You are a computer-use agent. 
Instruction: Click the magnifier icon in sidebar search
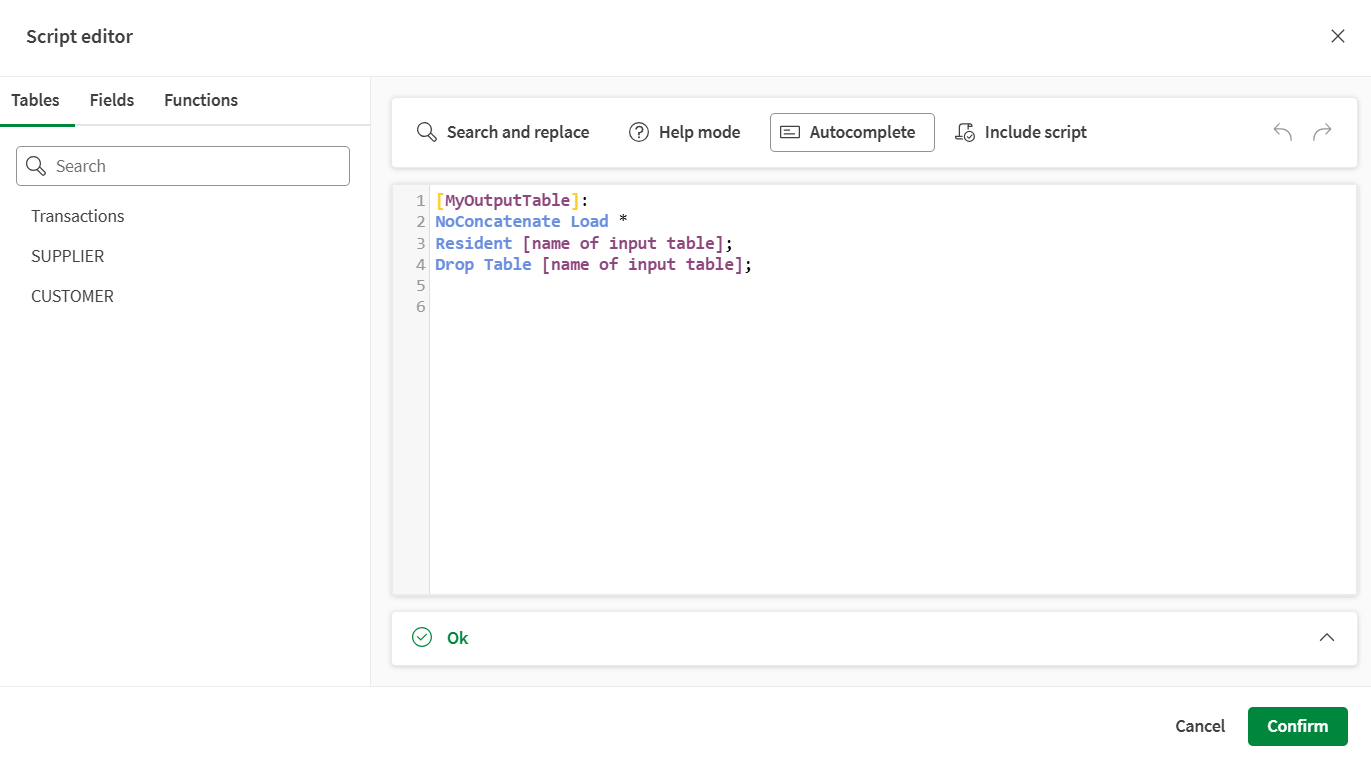pyautogui.click(x=36, y=166)
